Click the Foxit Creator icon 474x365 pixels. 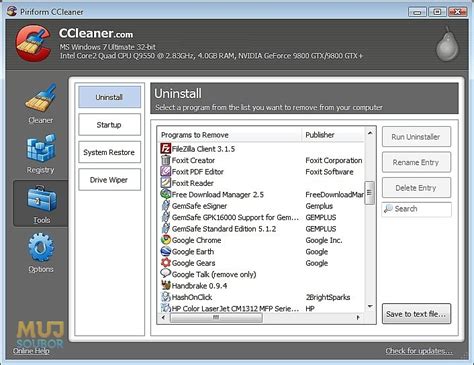coord(166,160)
